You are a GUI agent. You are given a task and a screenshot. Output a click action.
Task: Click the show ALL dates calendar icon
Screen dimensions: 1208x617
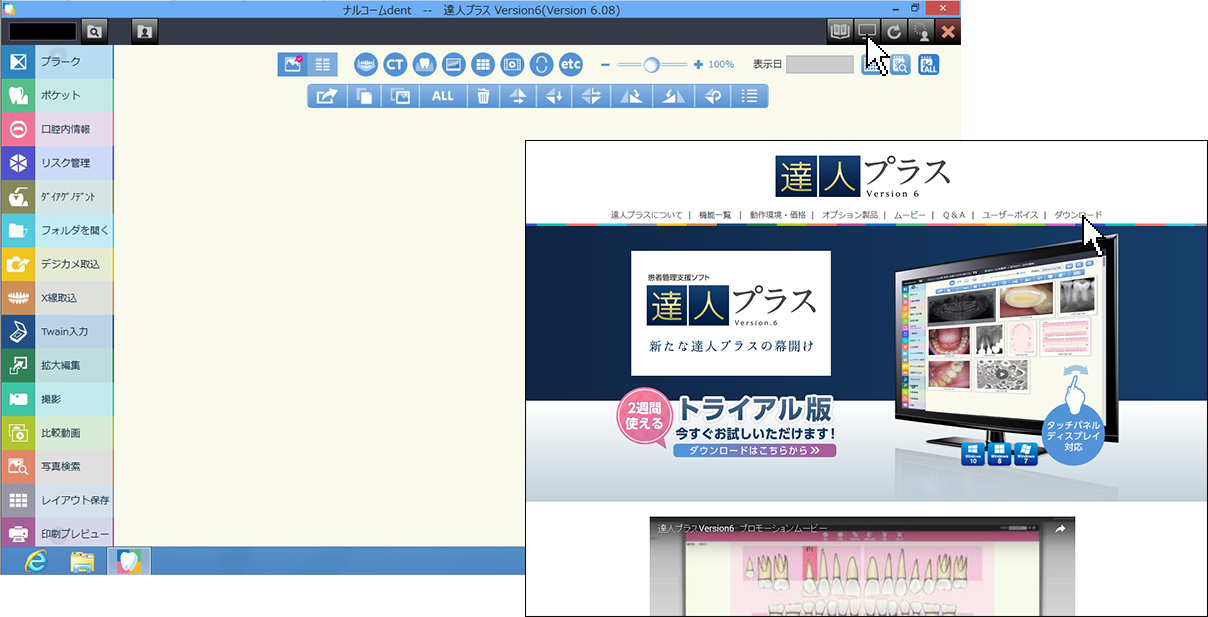(x=929, y=64)
